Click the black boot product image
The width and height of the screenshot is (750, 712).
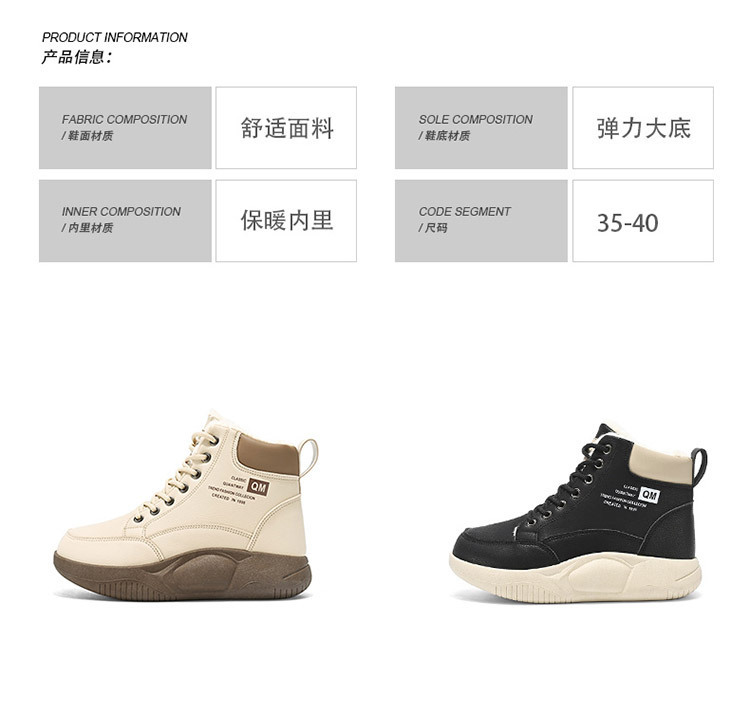[x=578, y=513]
